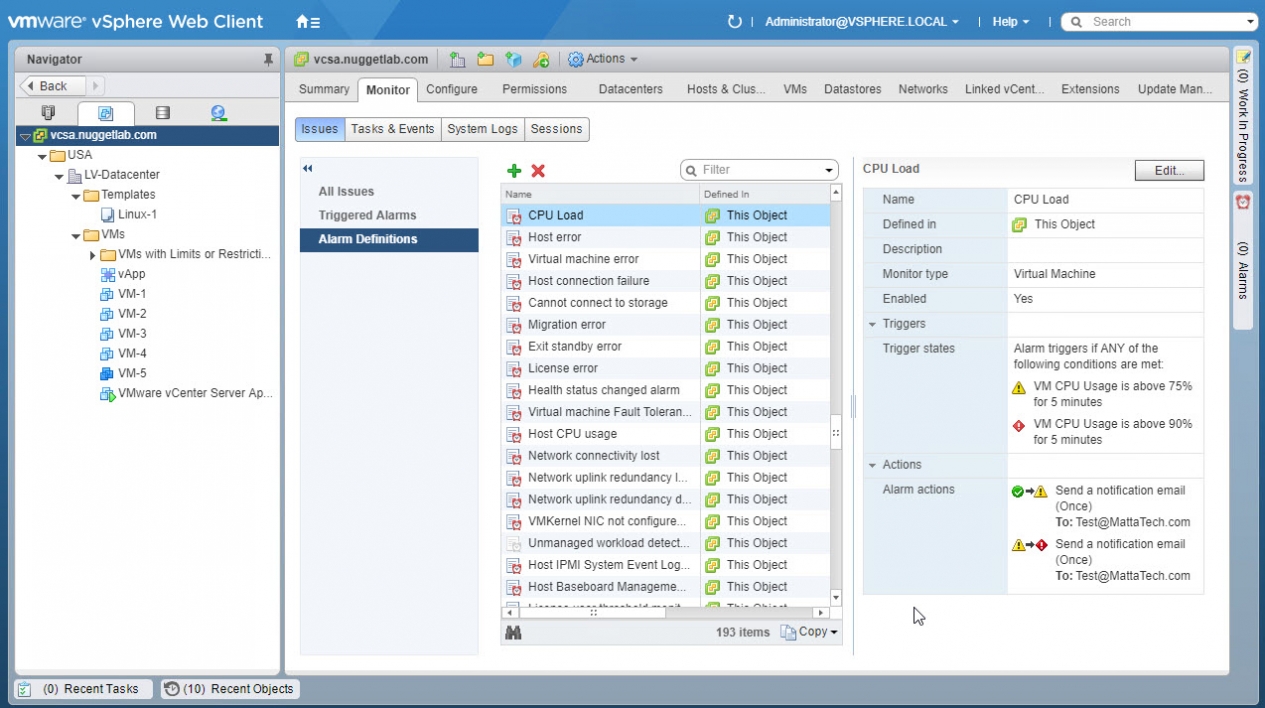Click the Back button in Navigator
Viewport: 1265px width, 708px height.
53,86
